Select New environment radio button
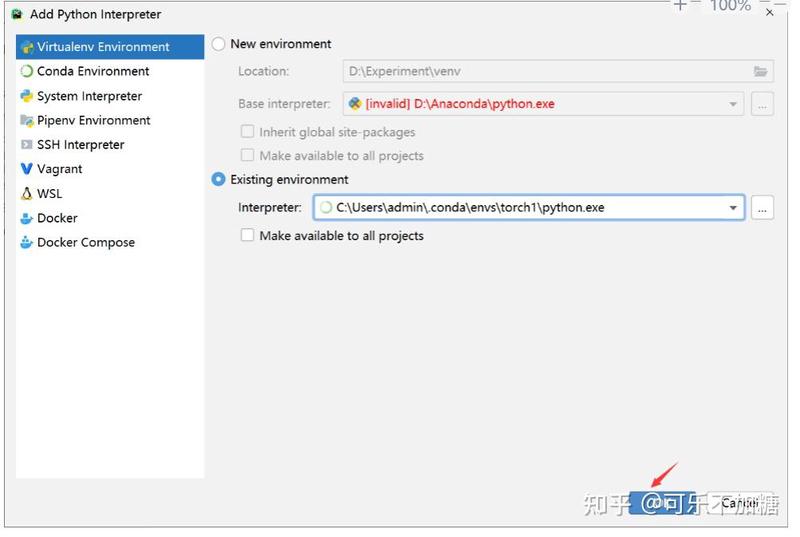The image size is (800, 537). click(x=218, y=44)
